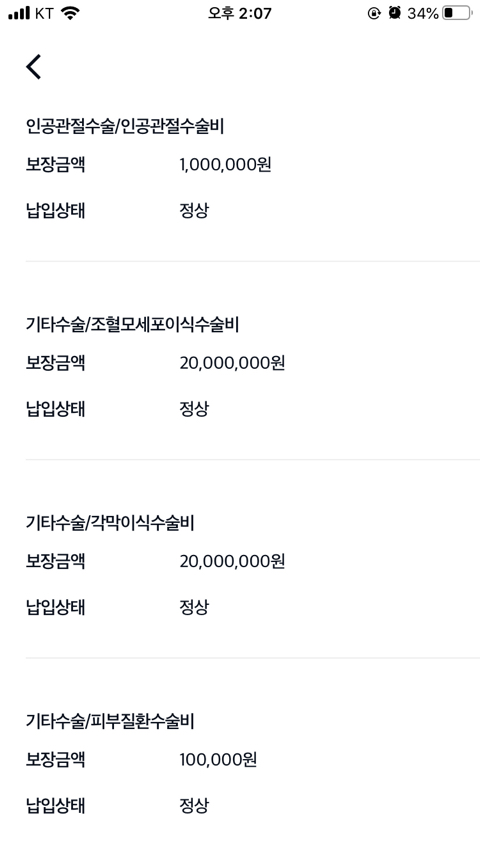The width and height of the screenshot is (480, 854).
Task: Select 20,000,000원 under 각막이식수술비
Action: [x=233, y=561]
